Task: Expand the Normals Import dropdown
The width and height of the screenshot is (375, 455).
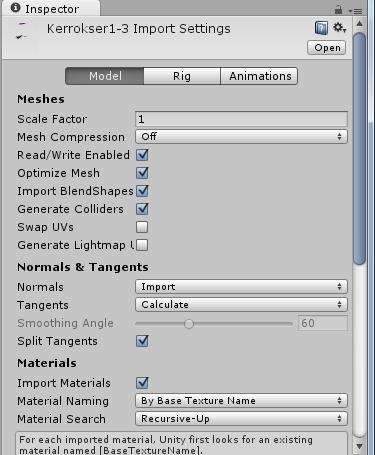Action: pyautogui.click(x=241, y=287)
